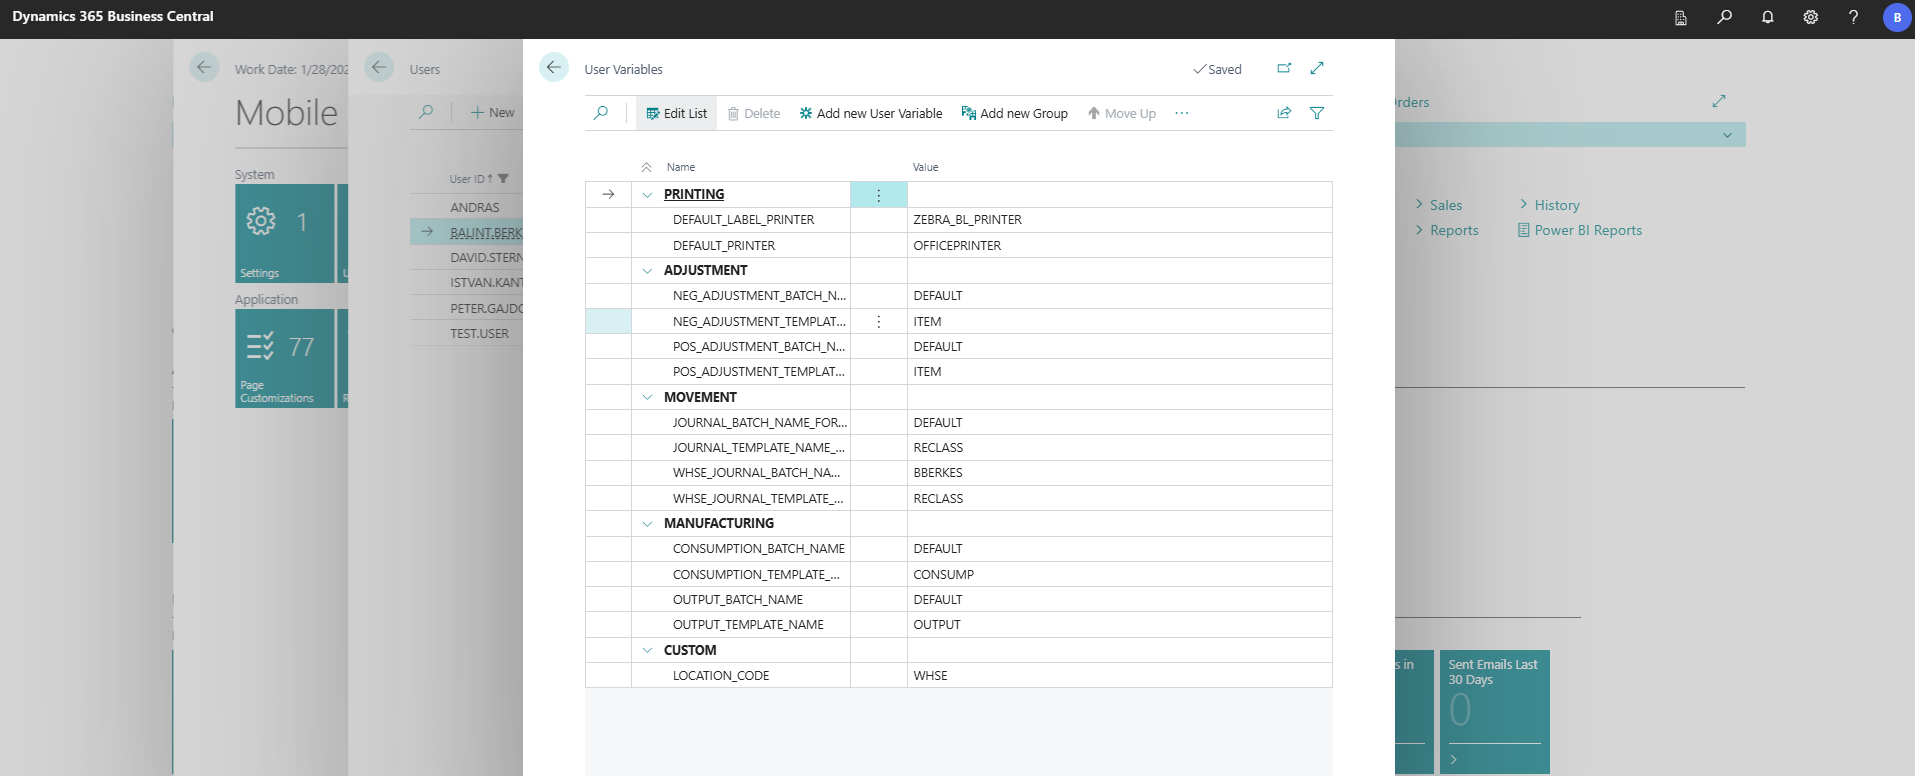Collapse the PRINTING group
The image size is (1915, 776).
(x=647, y=195)
